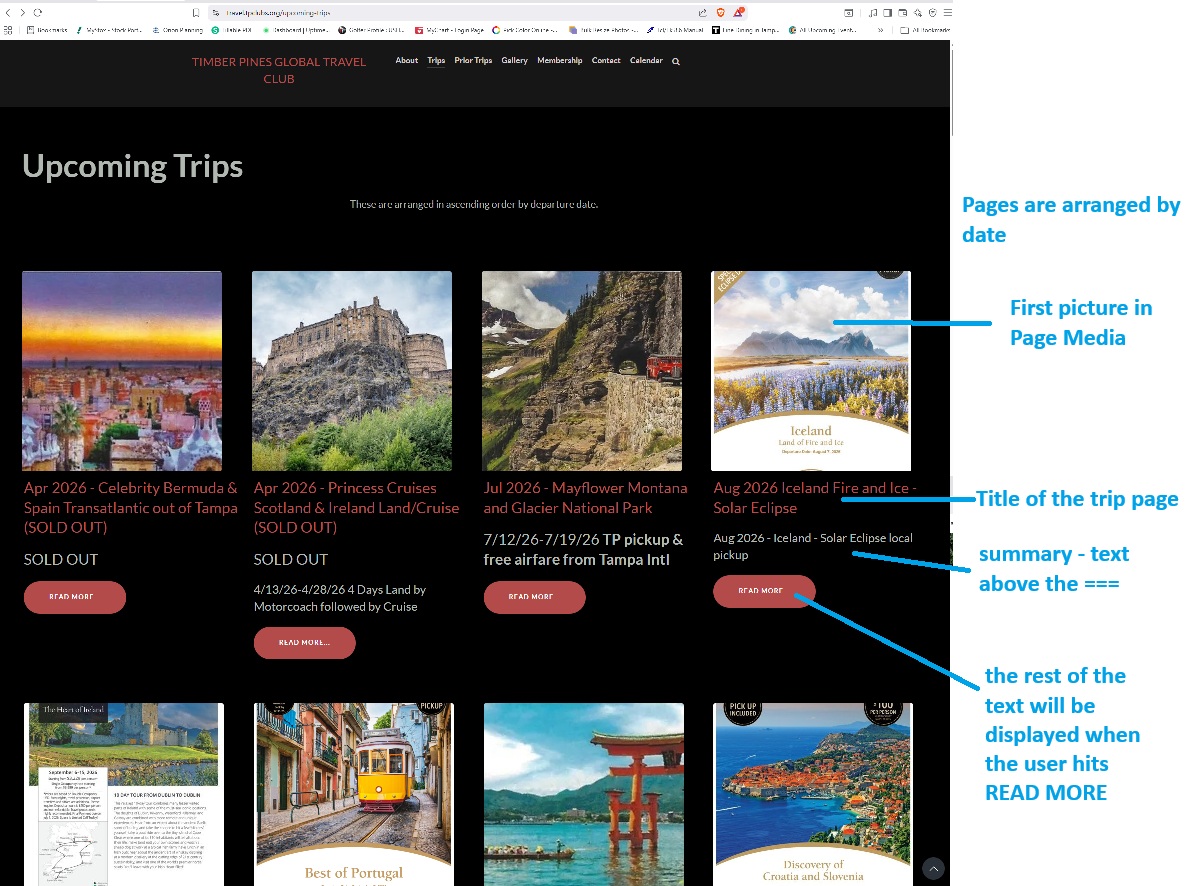The image size is (1188, 886).
Task: Go to the Membership page
Action: [x=559, y=61]
